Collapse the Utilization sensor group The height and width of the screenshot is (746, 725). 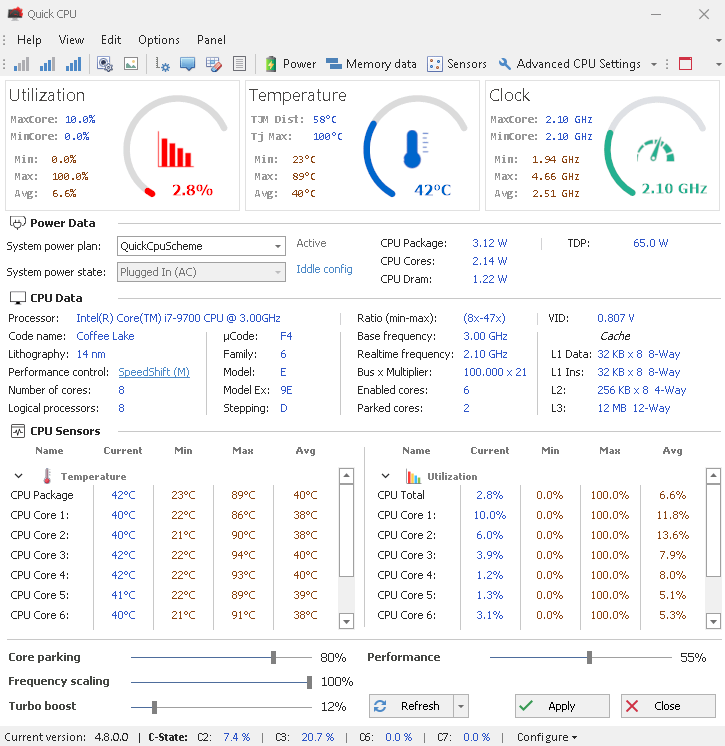386,476
